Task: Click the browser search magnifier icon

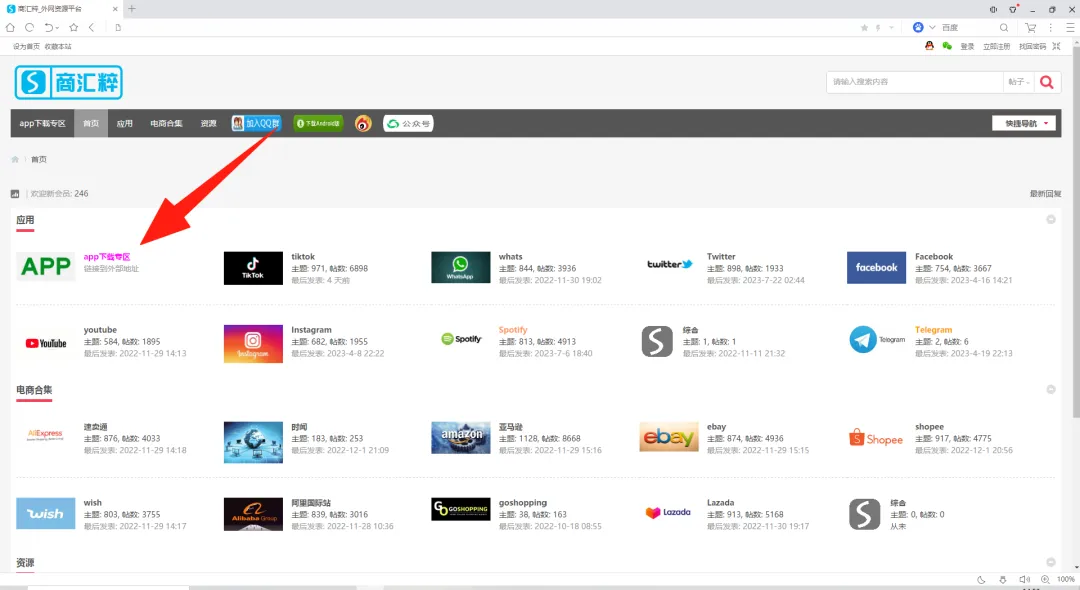Action: click(x=1004, y=28)
